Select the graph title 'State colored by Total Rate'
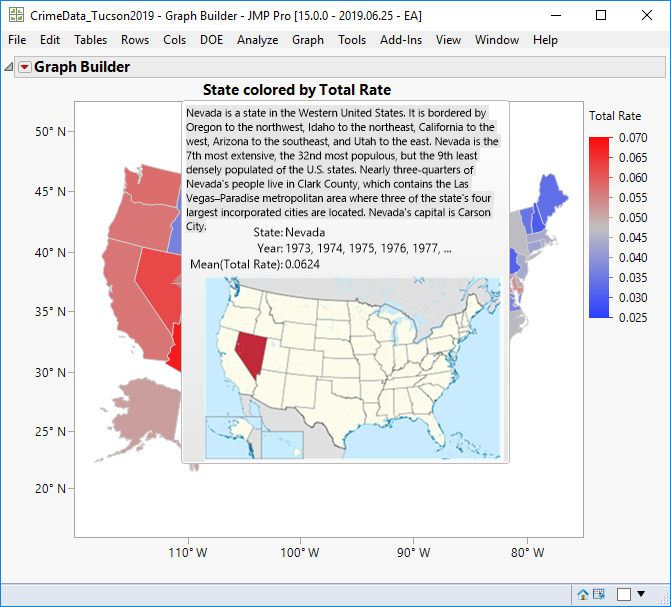 coord(297,90)
